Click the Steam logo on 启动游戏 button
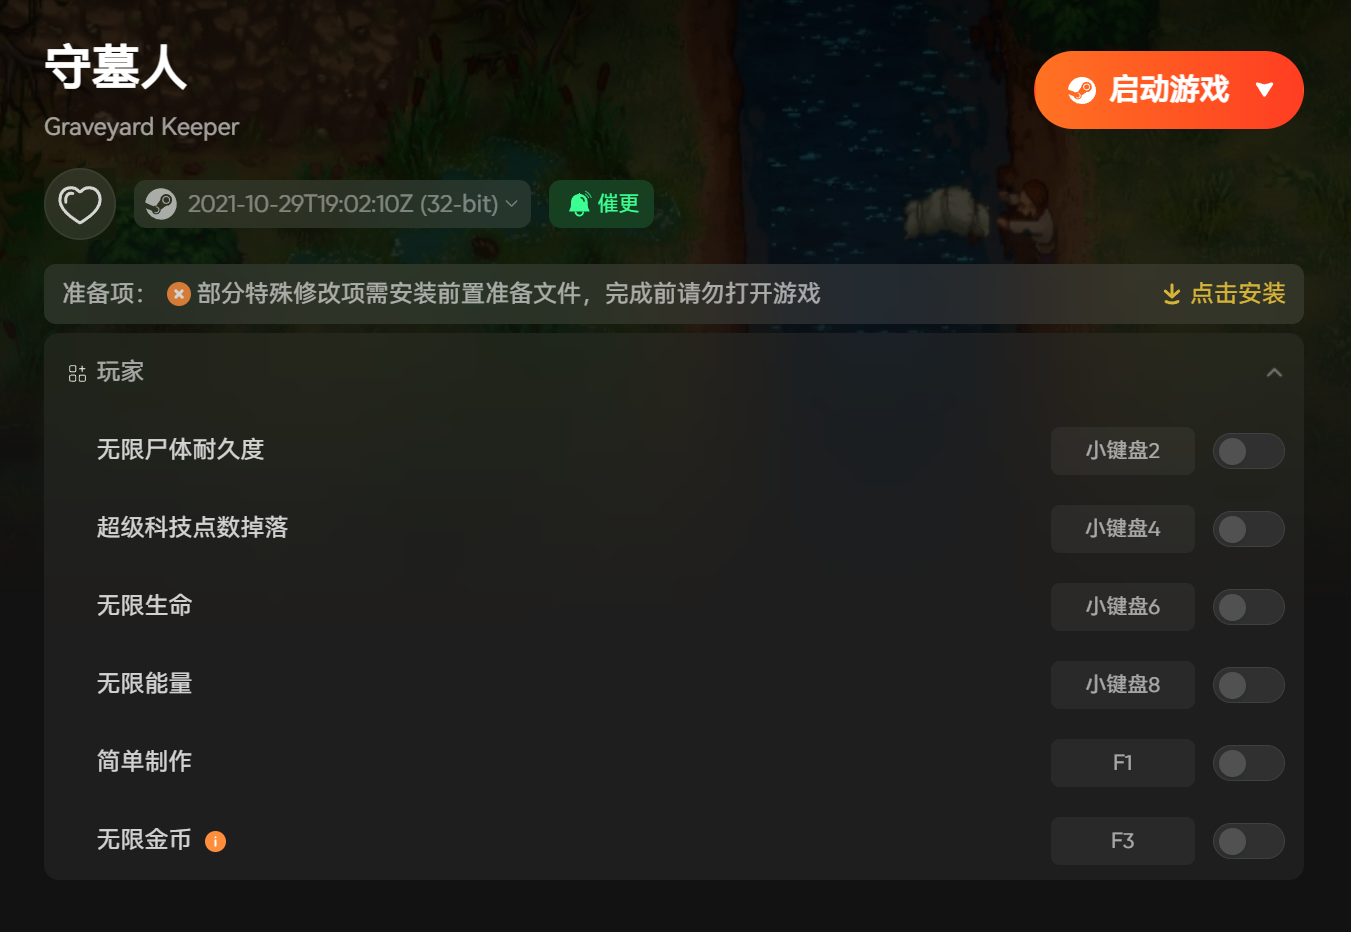Image resolution: width=1351 pixels, height=932 pixels. 1082,90
